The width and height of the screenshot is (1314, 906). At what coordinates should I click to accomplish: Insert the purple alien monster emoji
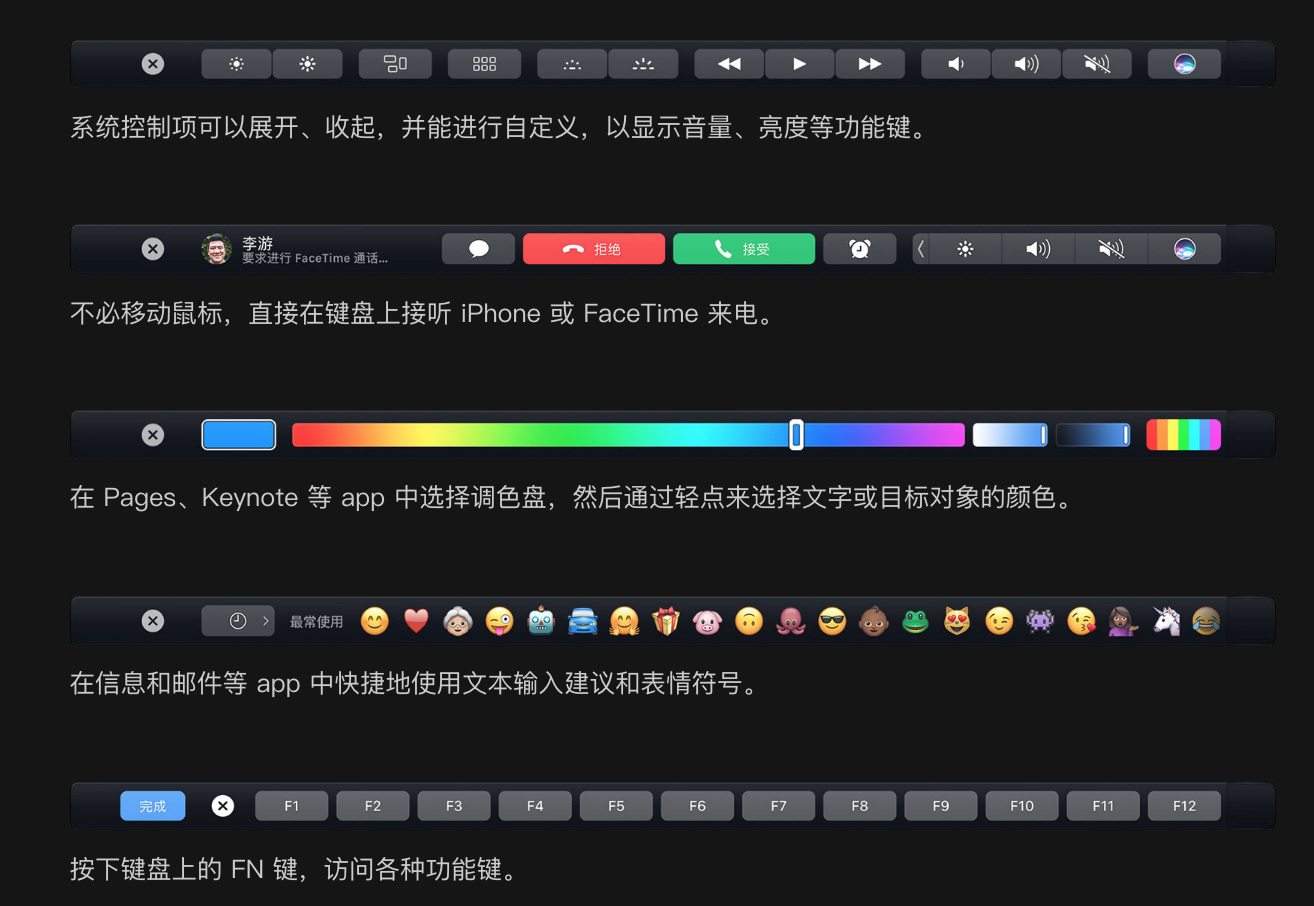1040,621
